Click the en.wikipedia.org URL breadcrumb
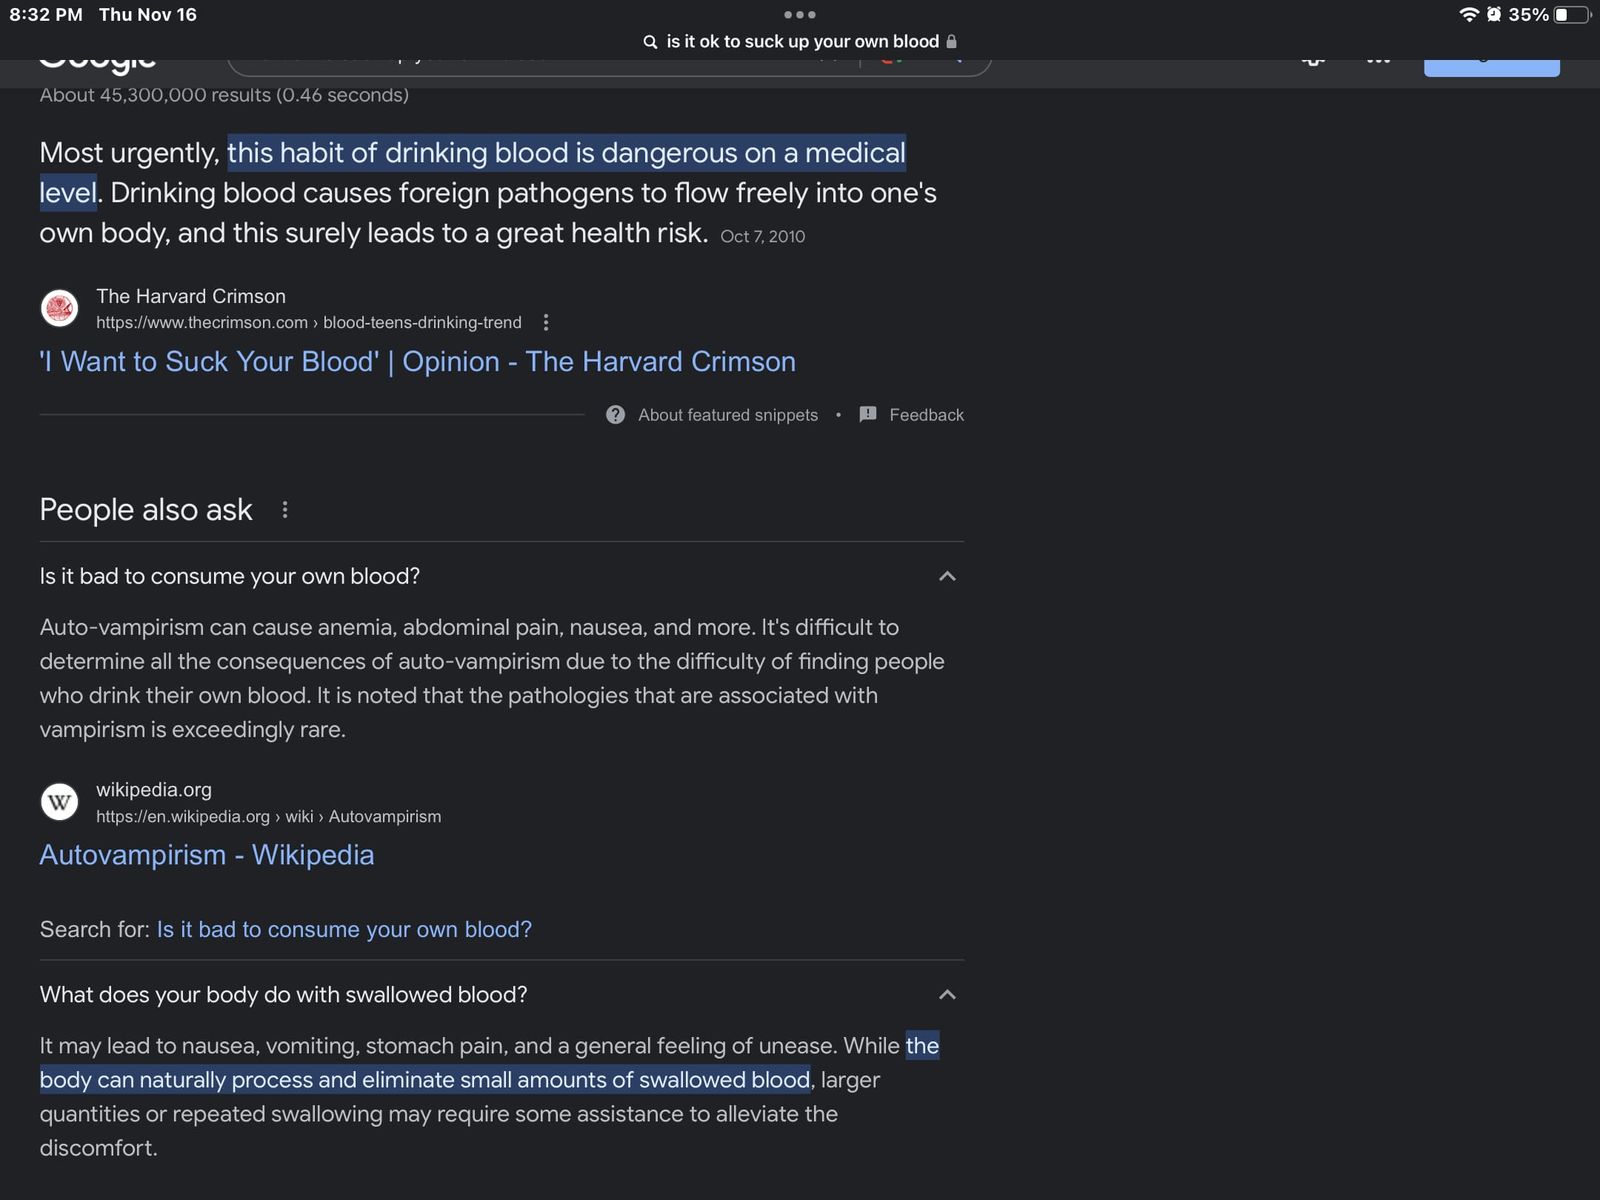This screenshot has width=1600, height=1200. click(268, 817)
